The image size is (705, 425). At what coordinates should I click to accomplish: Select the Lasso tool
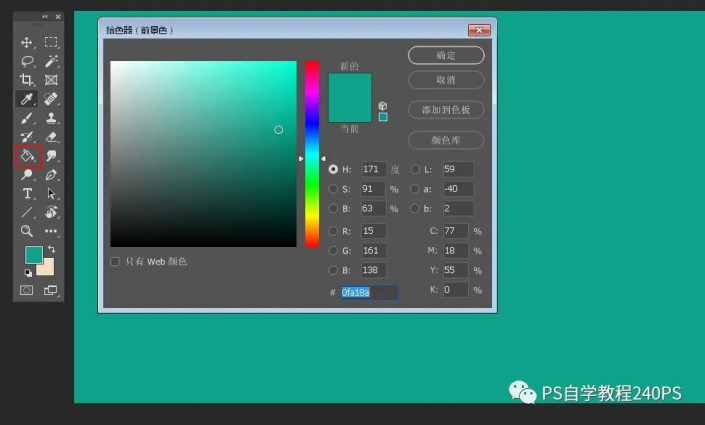point(27,61)
